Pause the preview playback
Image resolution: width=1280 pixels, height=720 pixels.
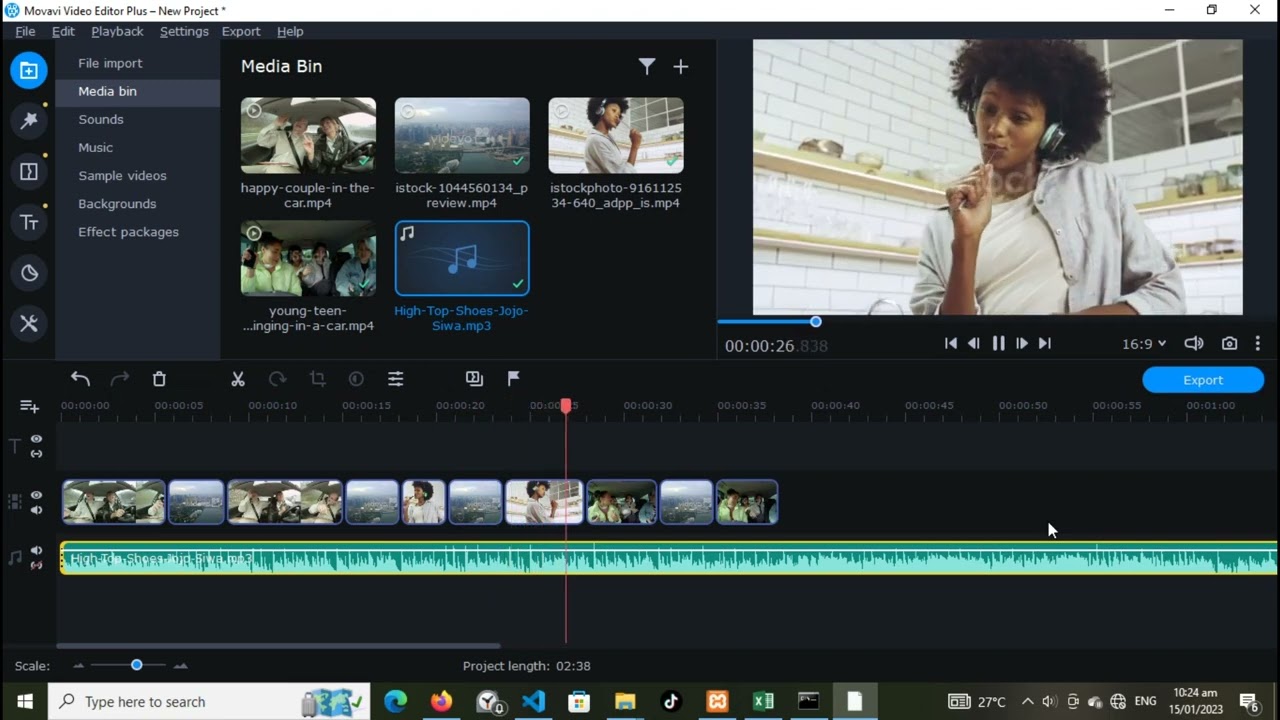point(998,343)
